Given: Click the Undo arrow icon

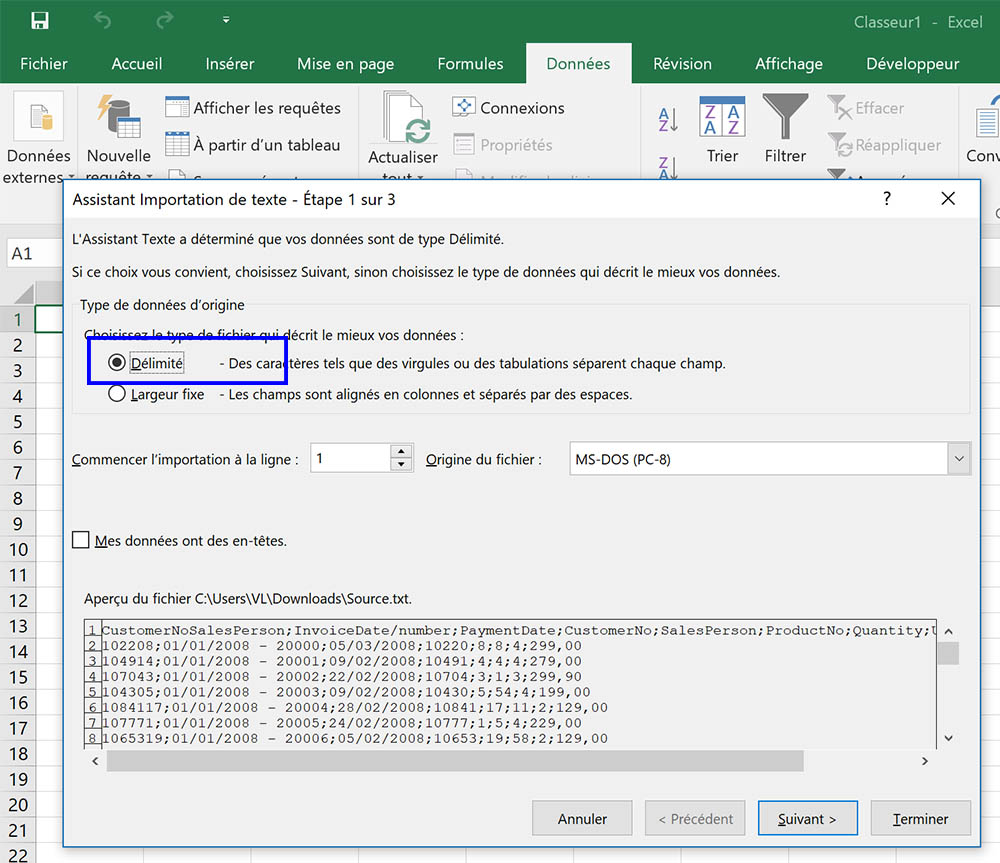Looking at the screenshot, I should [103, 21].
